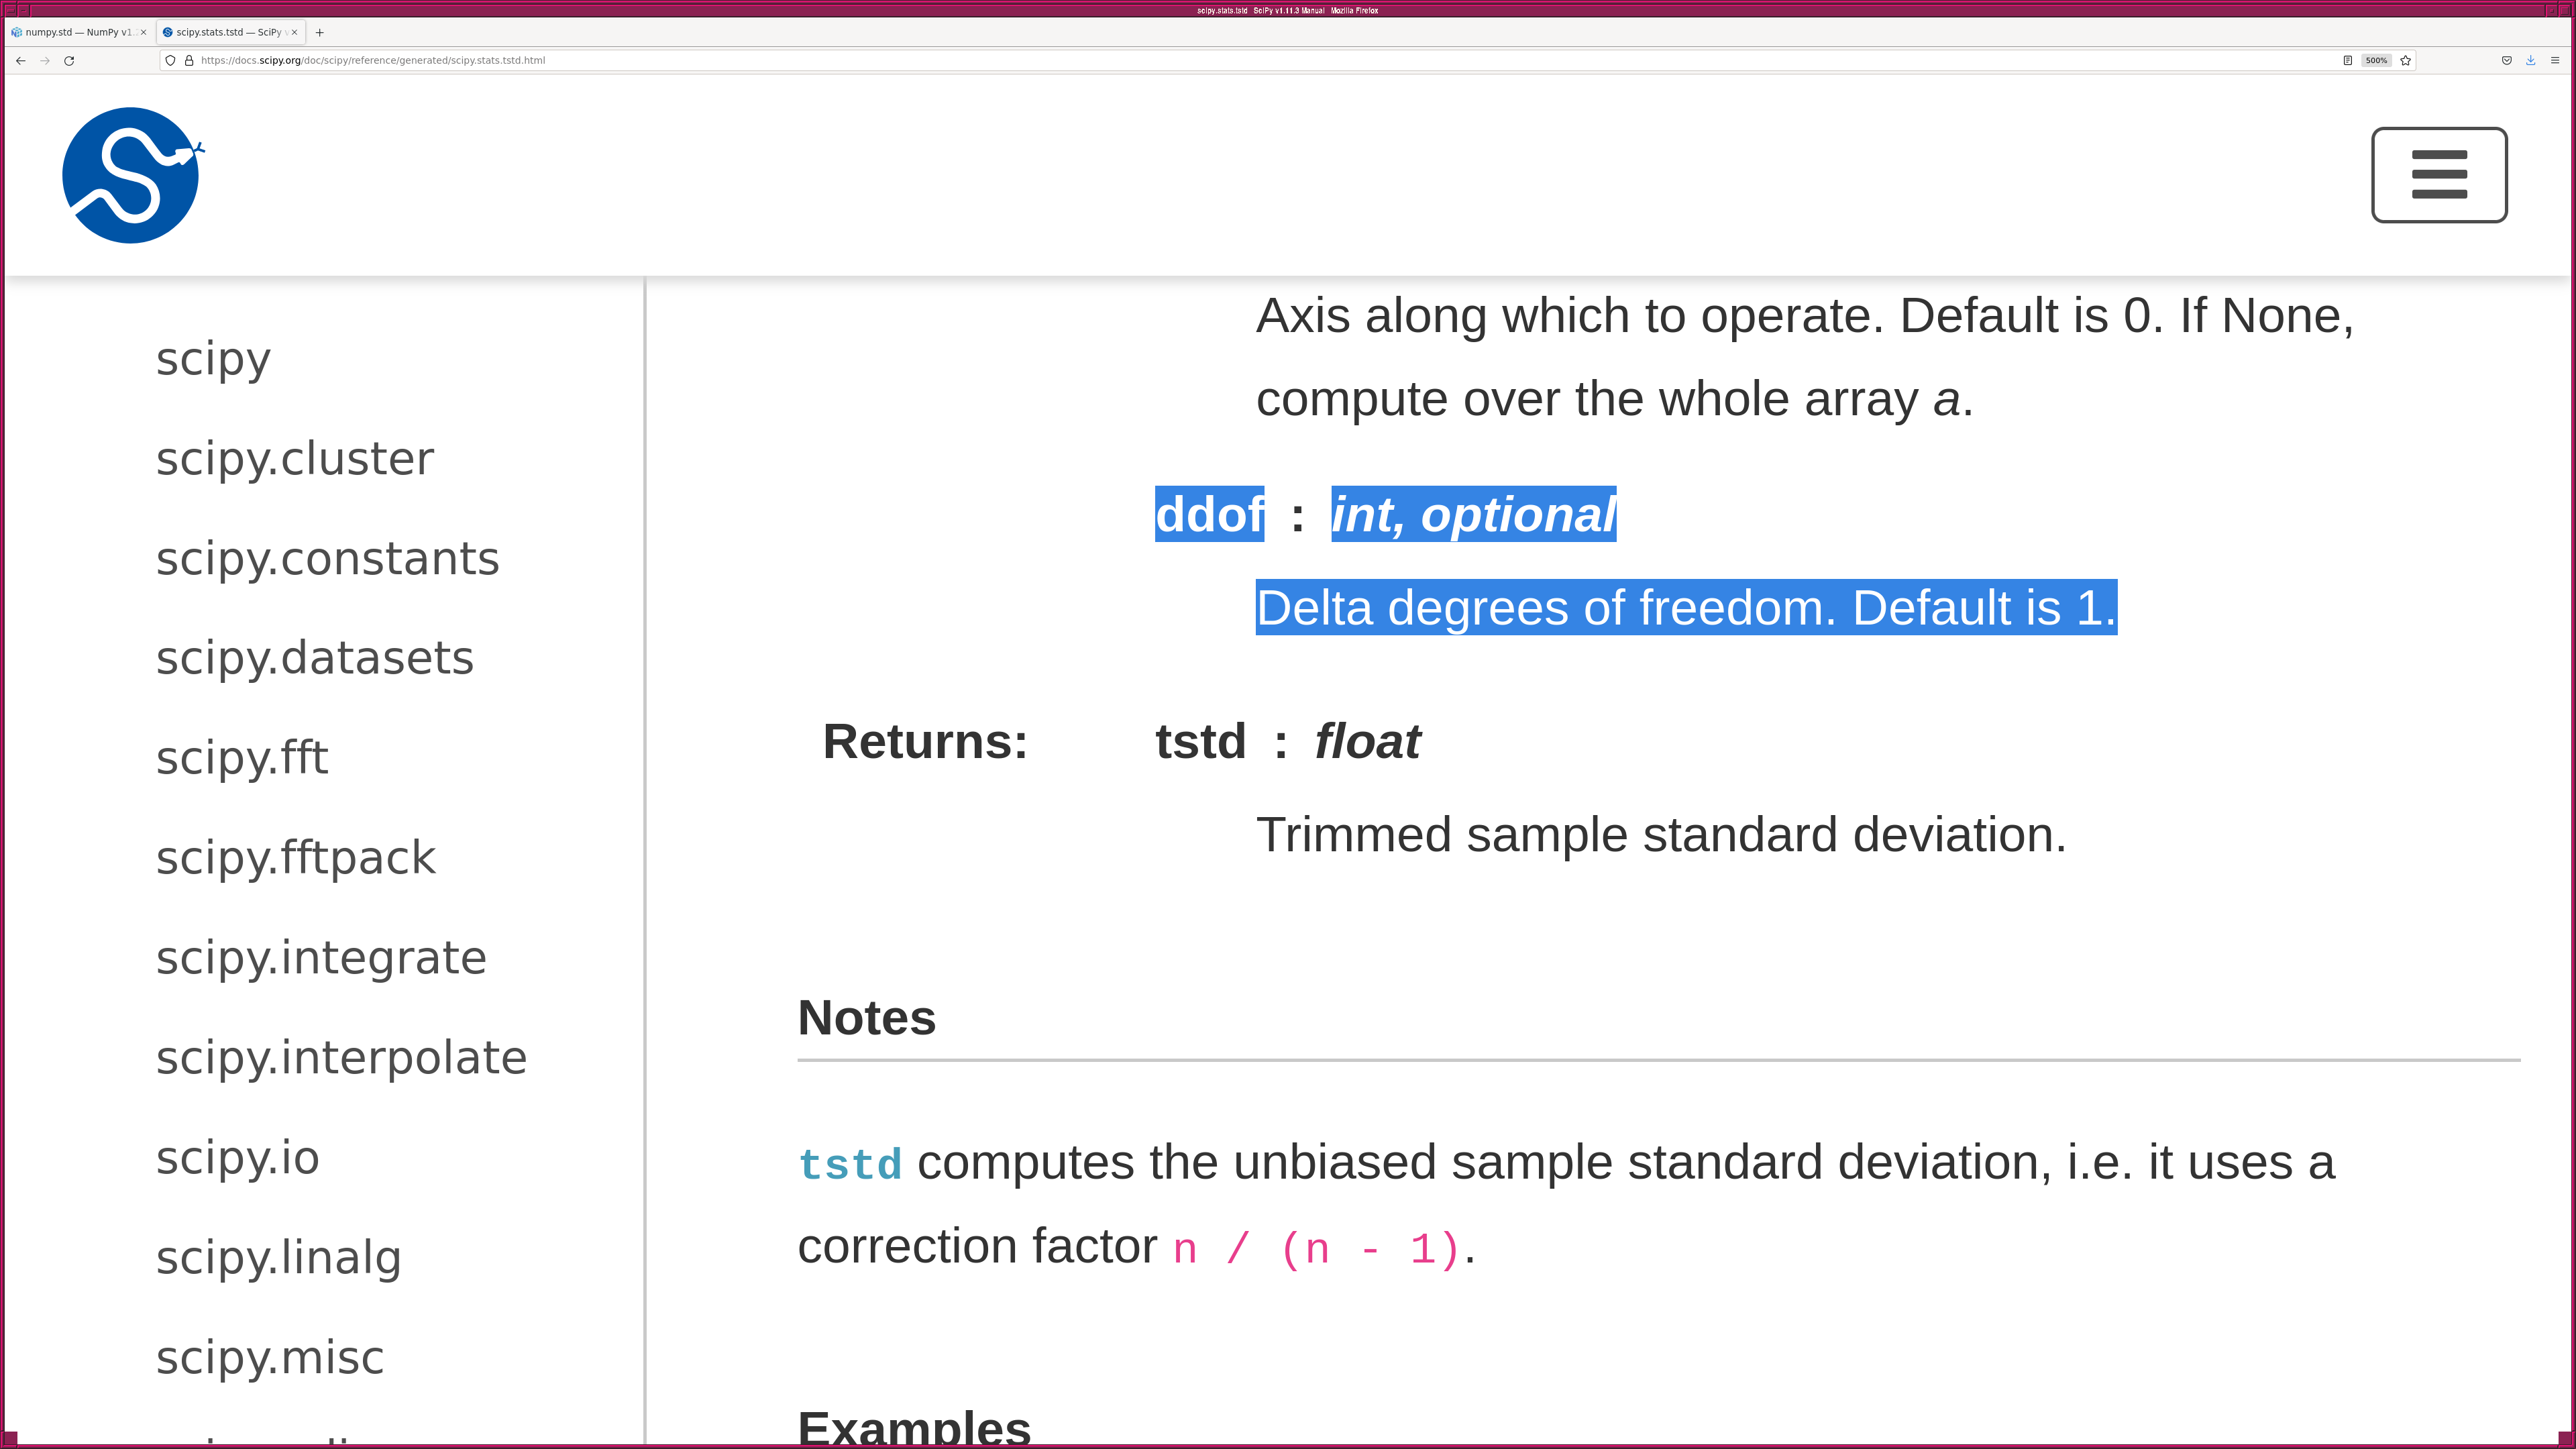Expand the SciPy site navigation hamburger
The height and width of the screenshot is (1449, 2576).
point(2438,175)
